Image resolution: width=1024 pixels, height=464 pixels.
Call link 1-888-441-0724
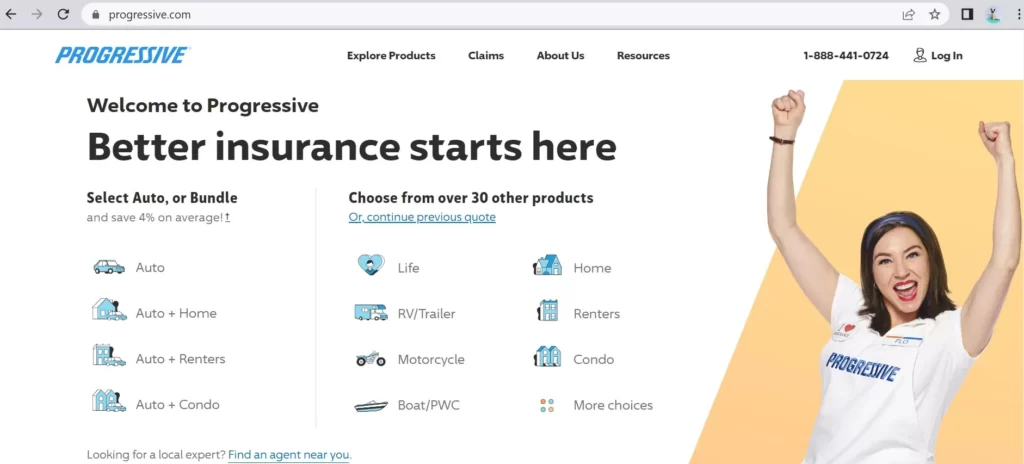pyautogui.click(x=846, y=56)
